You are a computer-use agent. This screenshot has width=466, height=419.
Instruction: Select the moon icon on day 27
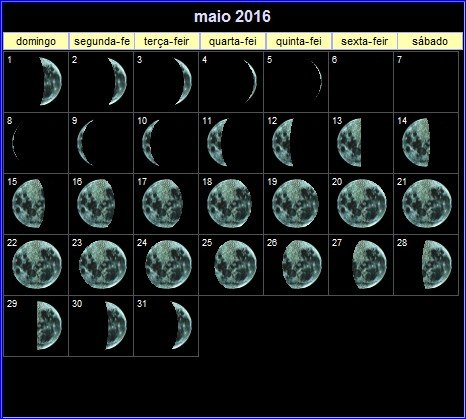370,264
